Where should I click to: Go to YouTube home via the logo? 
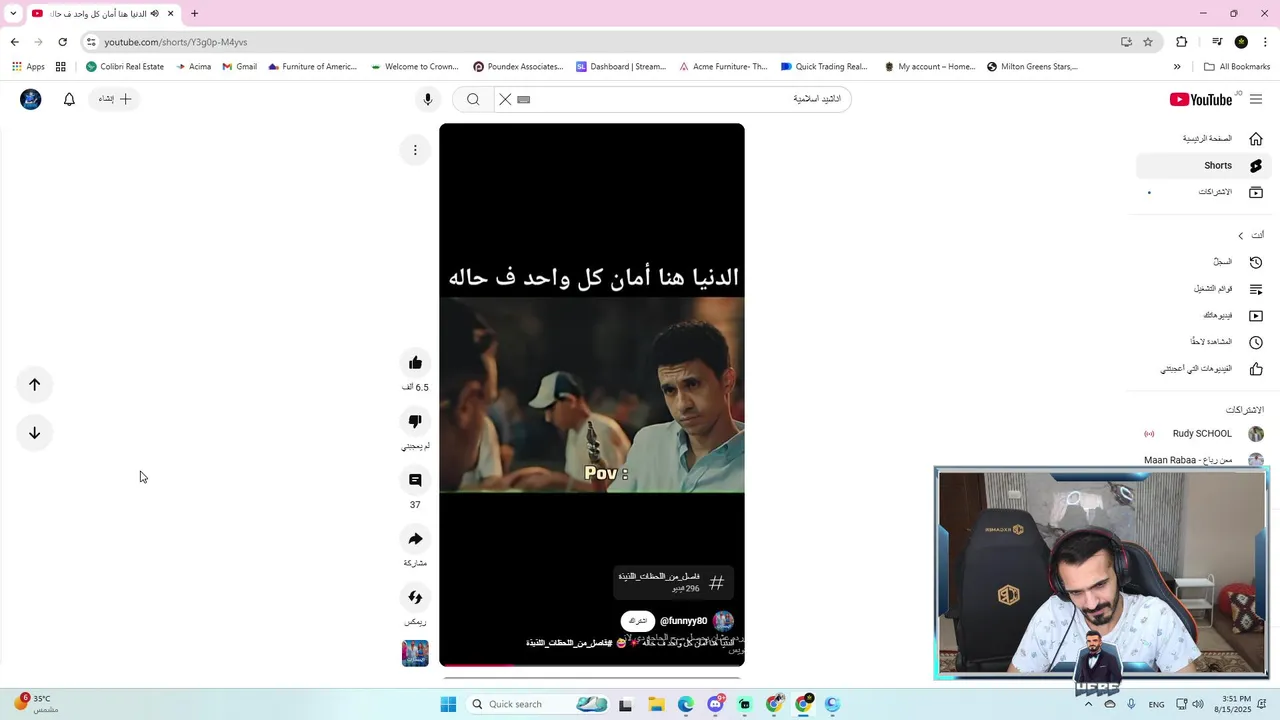[1201, 99]
